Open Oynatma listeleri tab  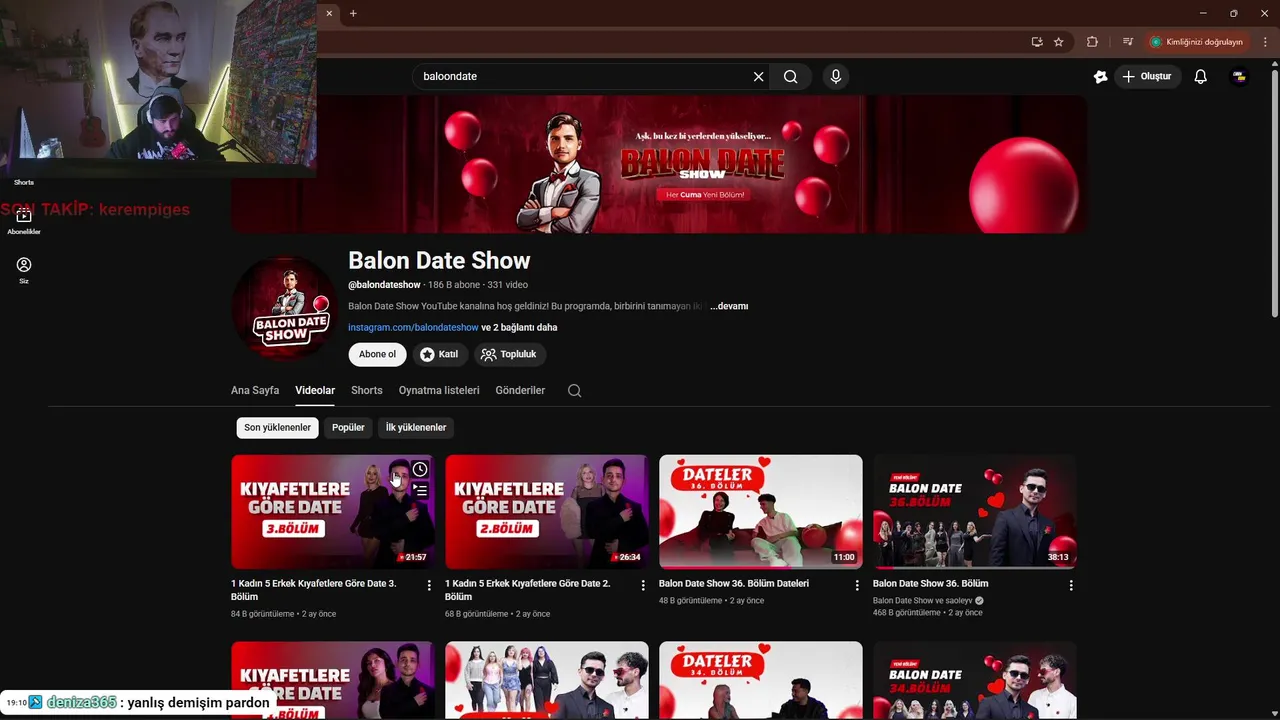click(439, 390)
